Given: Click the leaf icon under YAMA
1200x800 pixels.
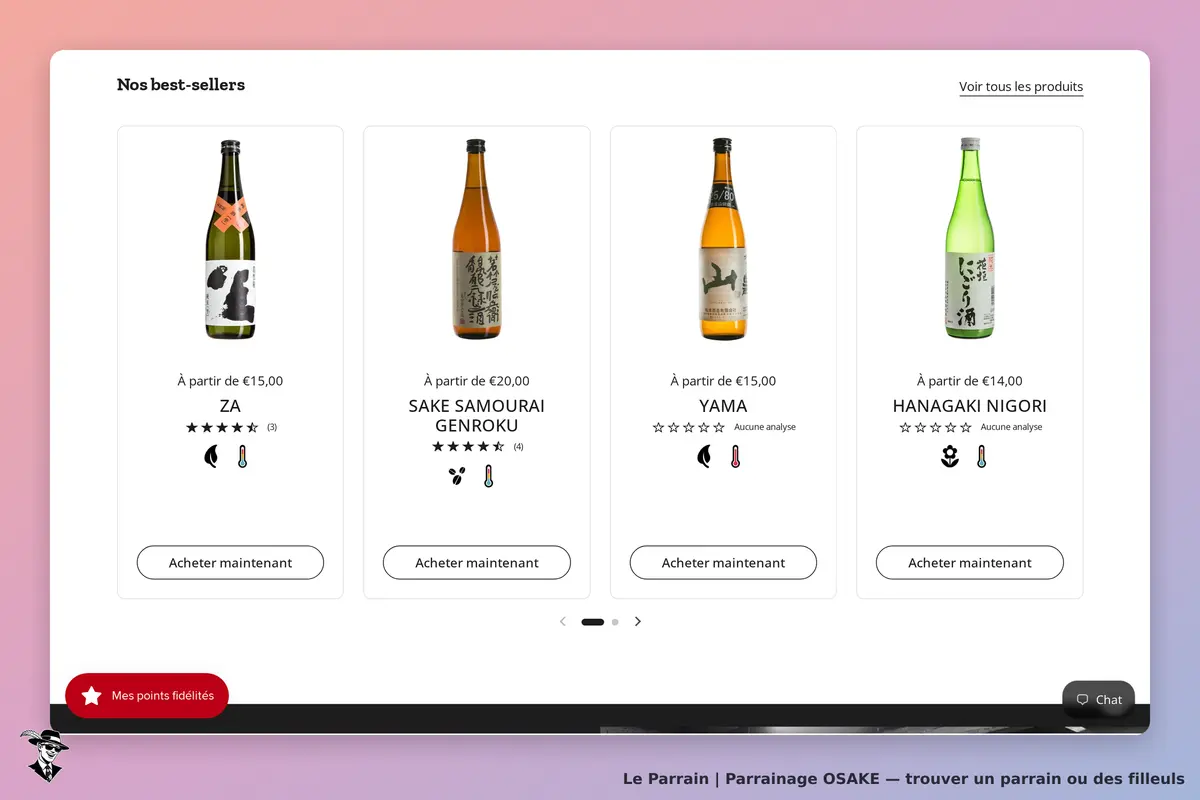Looking at the screenshot, I should click(704, 457).
